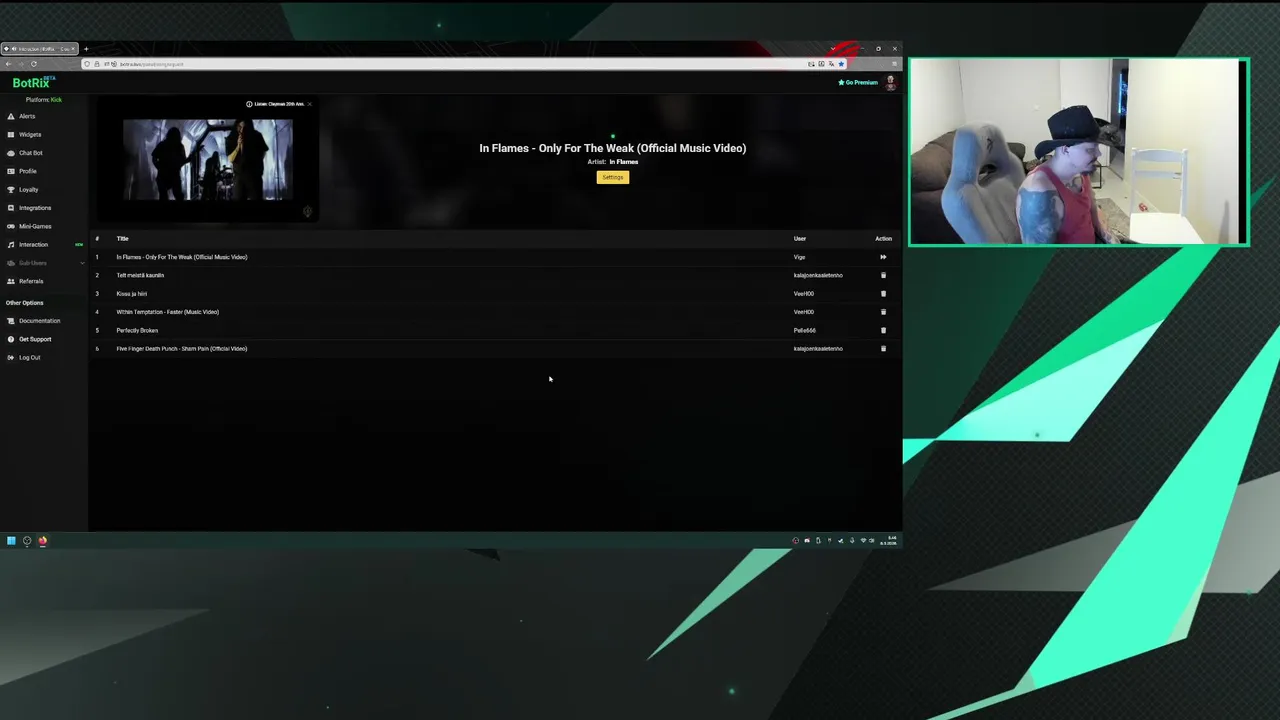1280x720 pixels.
Task: Open the Interaction label
Action: click(33, 244)
